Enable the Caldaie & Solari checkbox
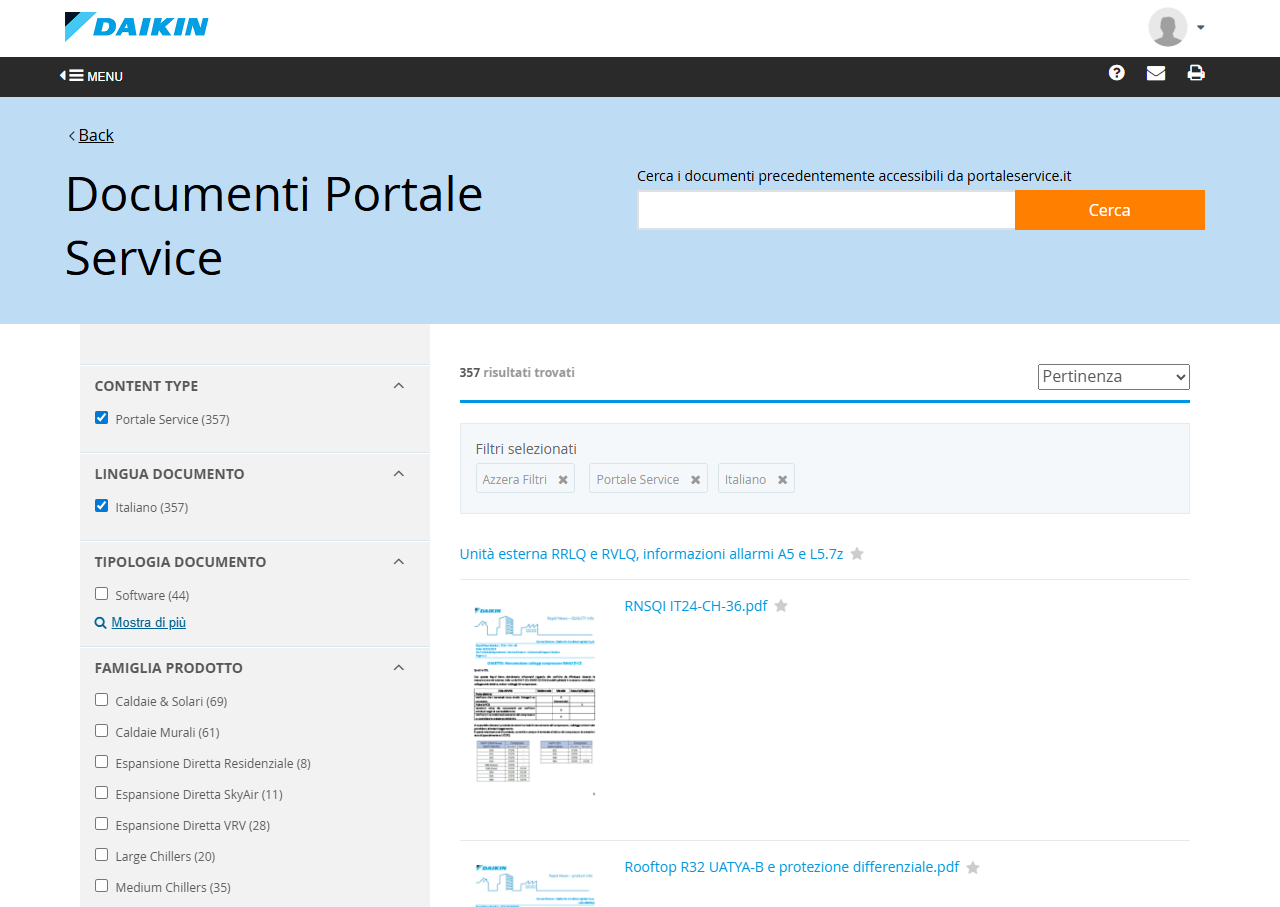The image size is (1280, 907). pyautogui.click(x=101, y=700)
